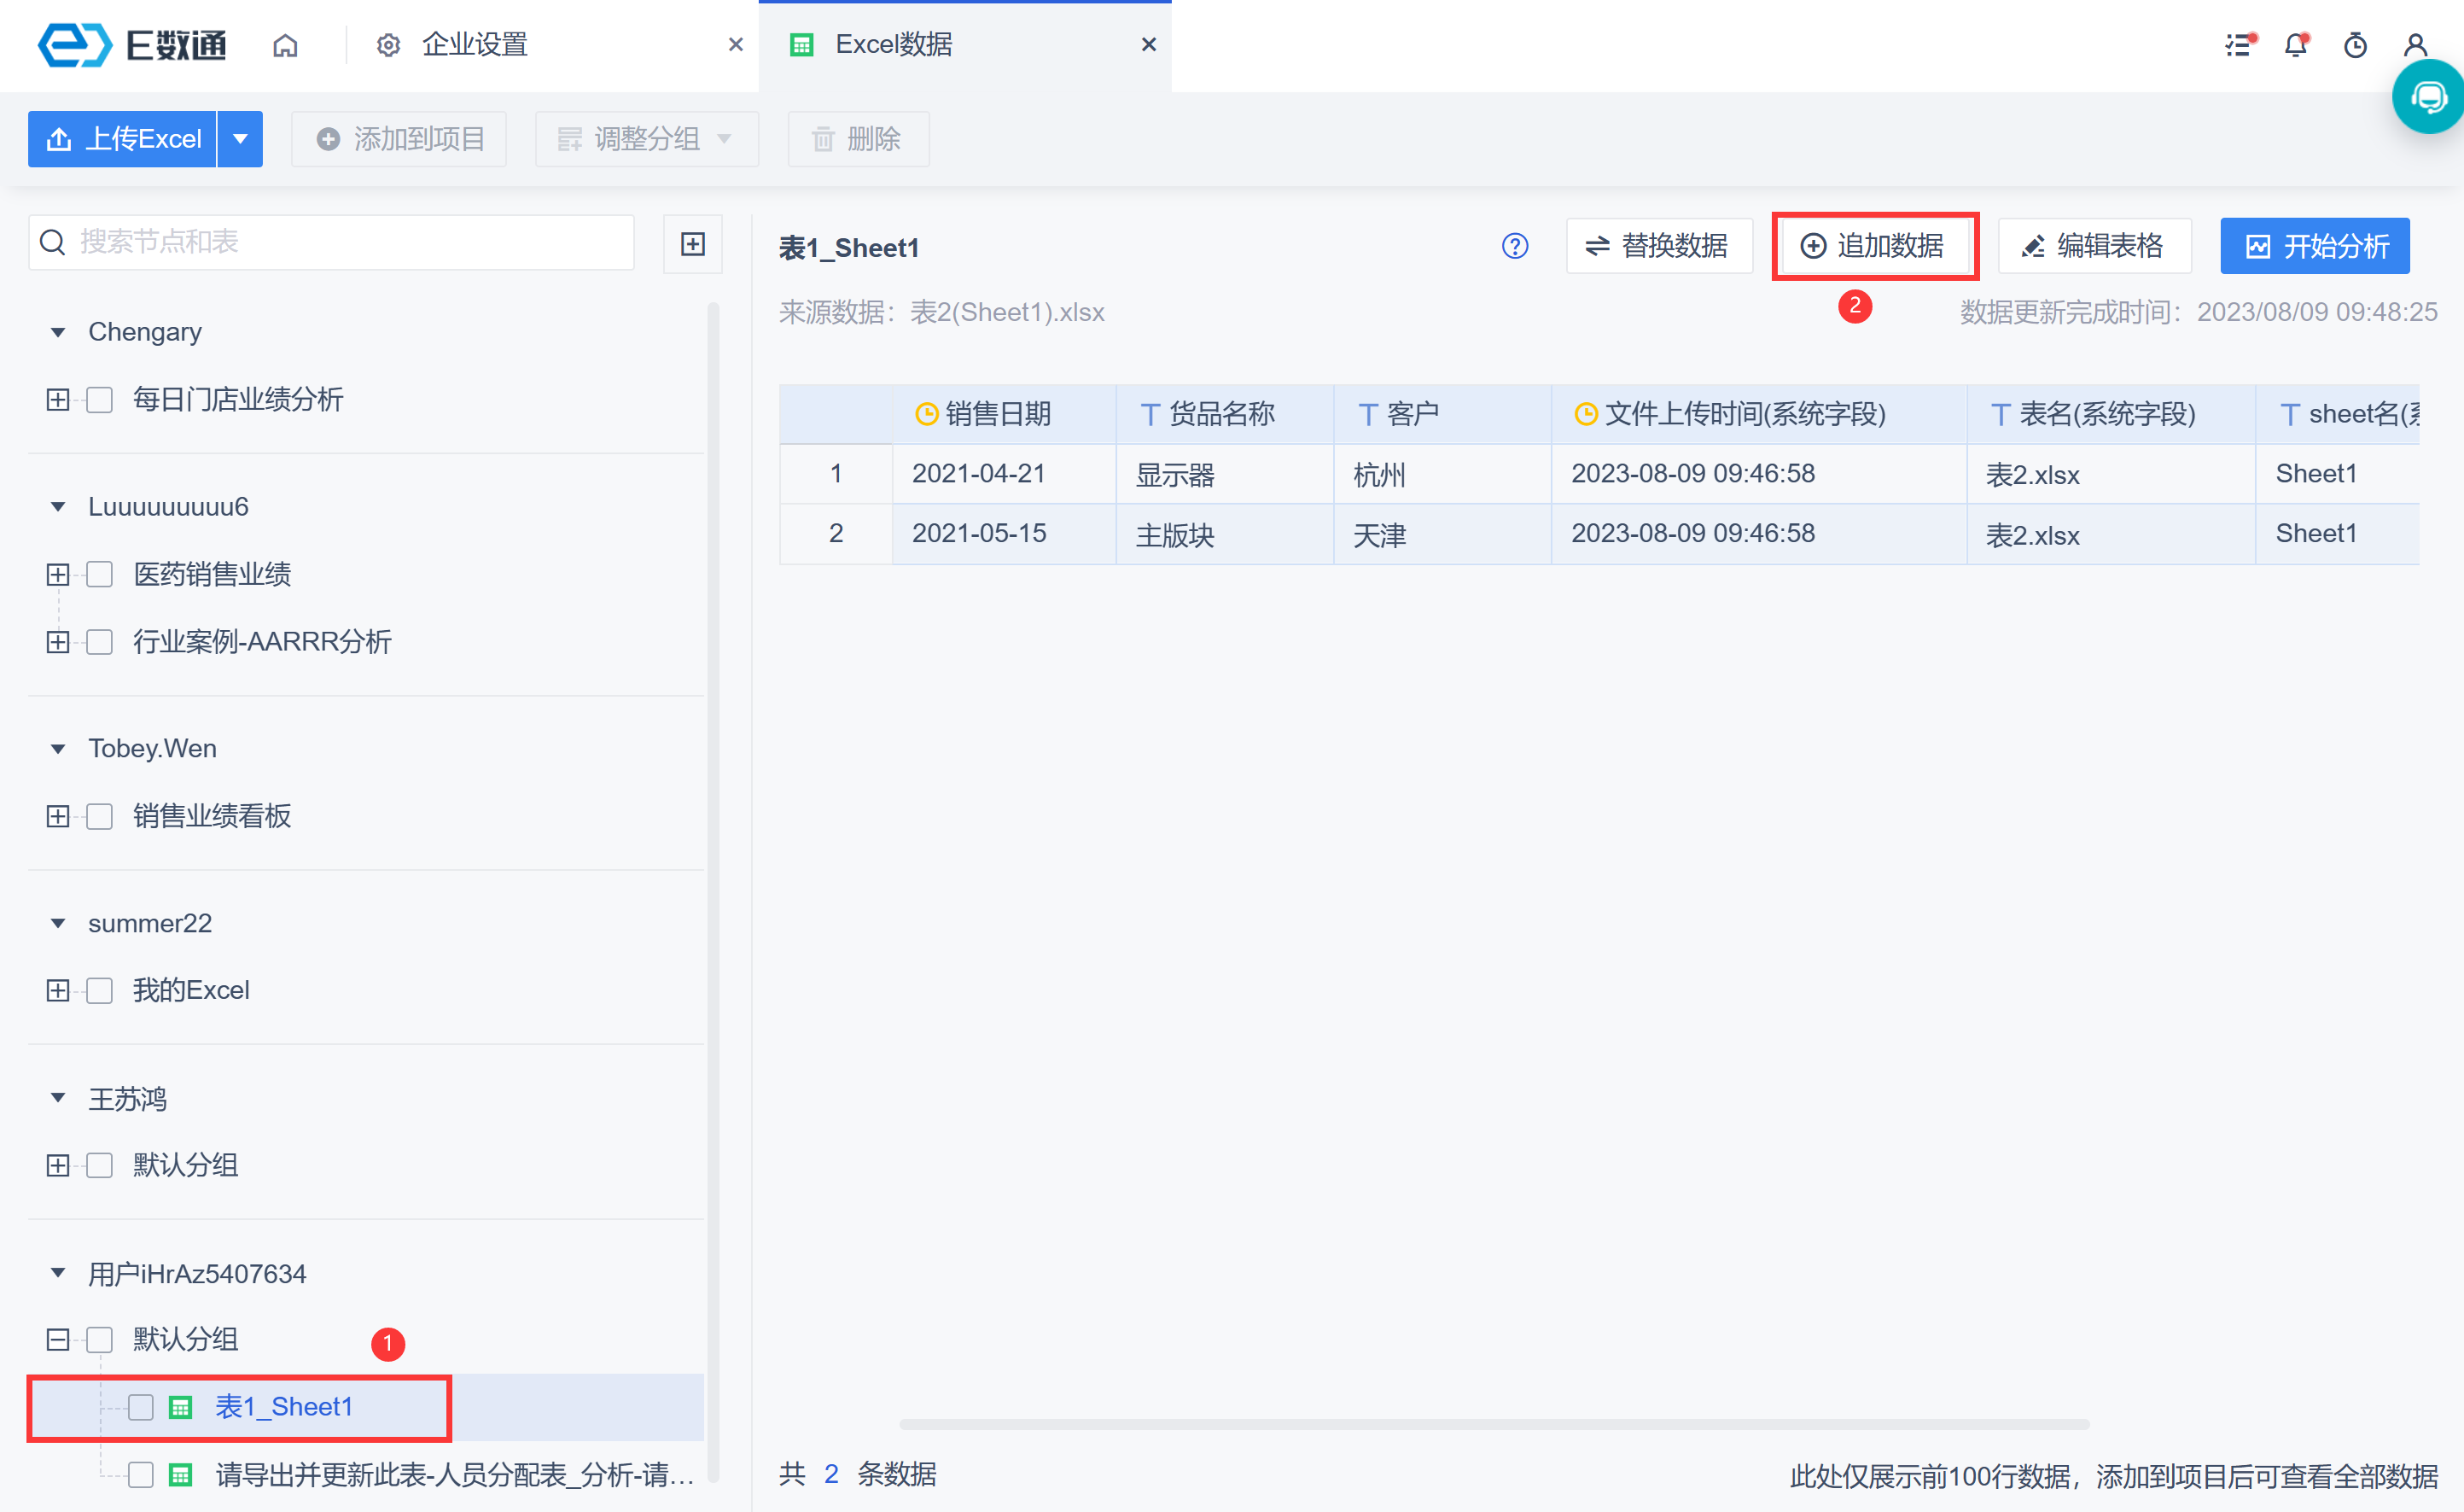Click the horizontal table scrollbar
The image size is (2464, 1512).
(x=1494, y=1423)
